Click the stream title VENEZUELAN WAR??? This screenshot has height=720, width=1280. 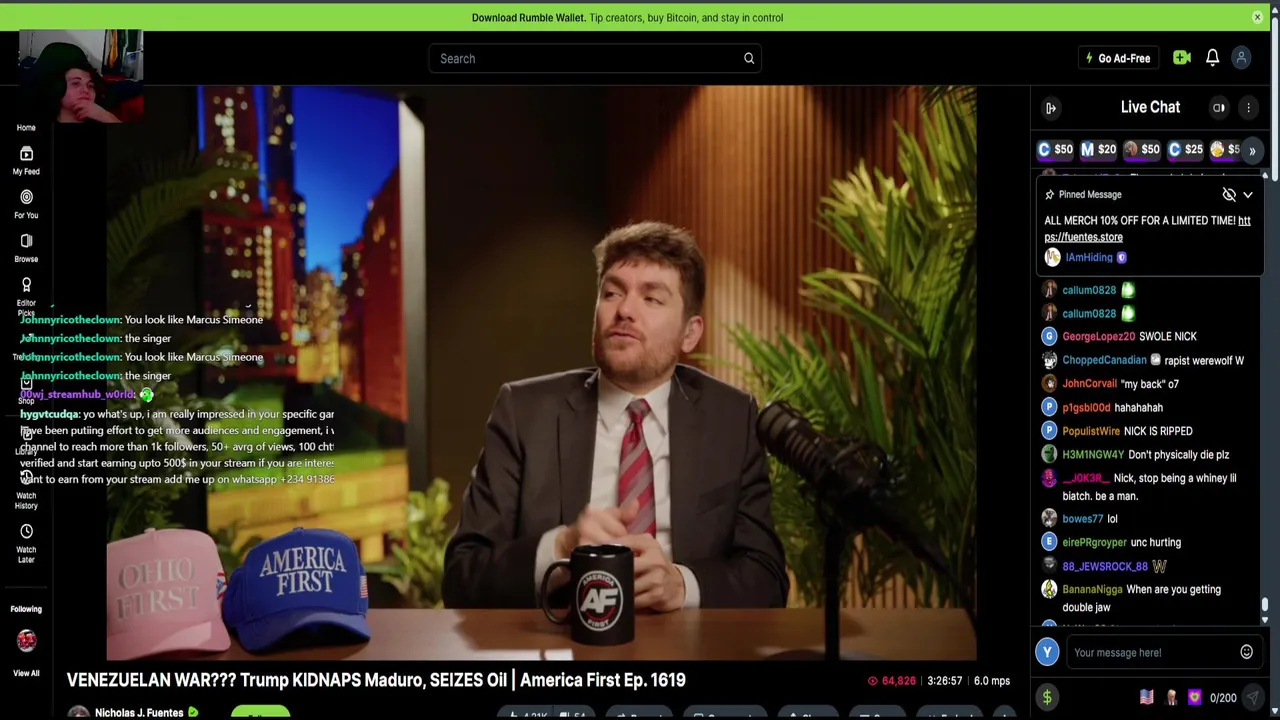(x=376, y=680)
